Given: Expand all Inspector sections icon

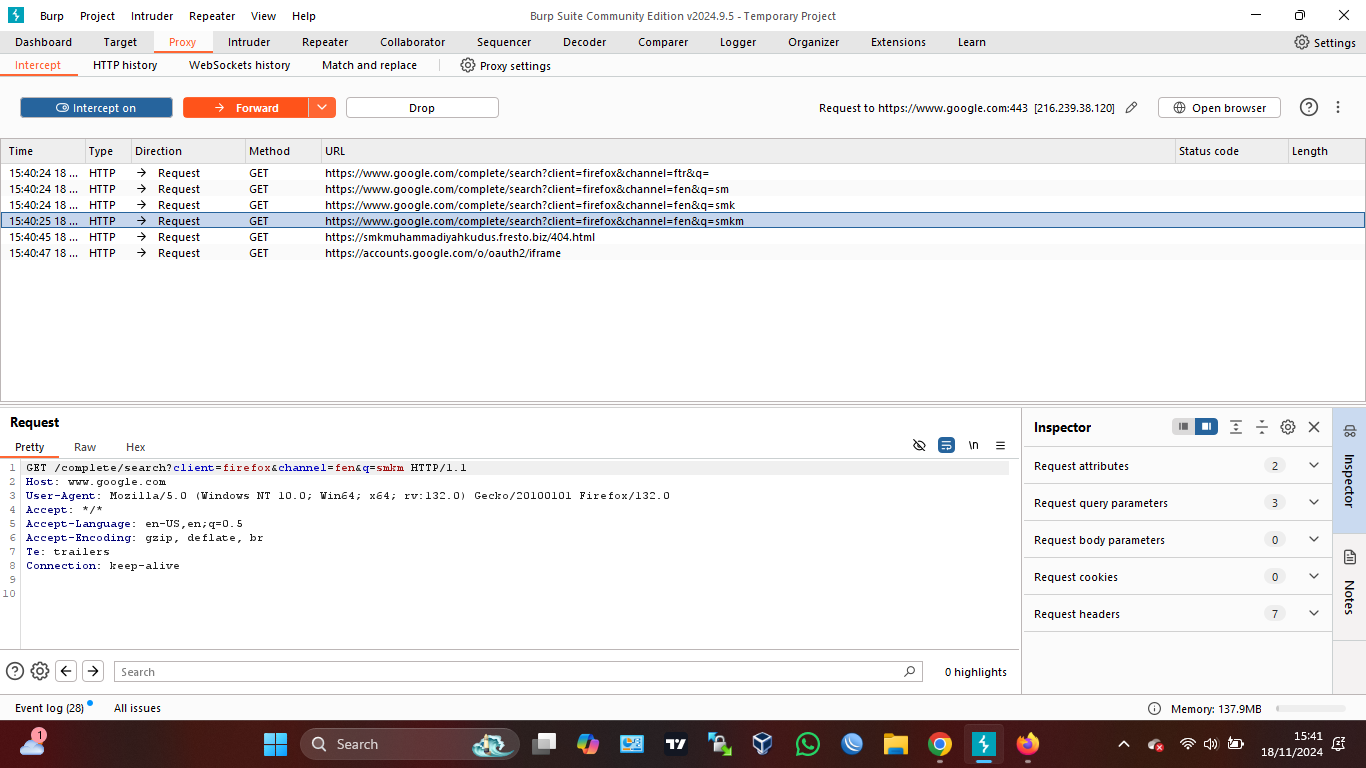Looking at the screenshot, I should click(1236, 427).
